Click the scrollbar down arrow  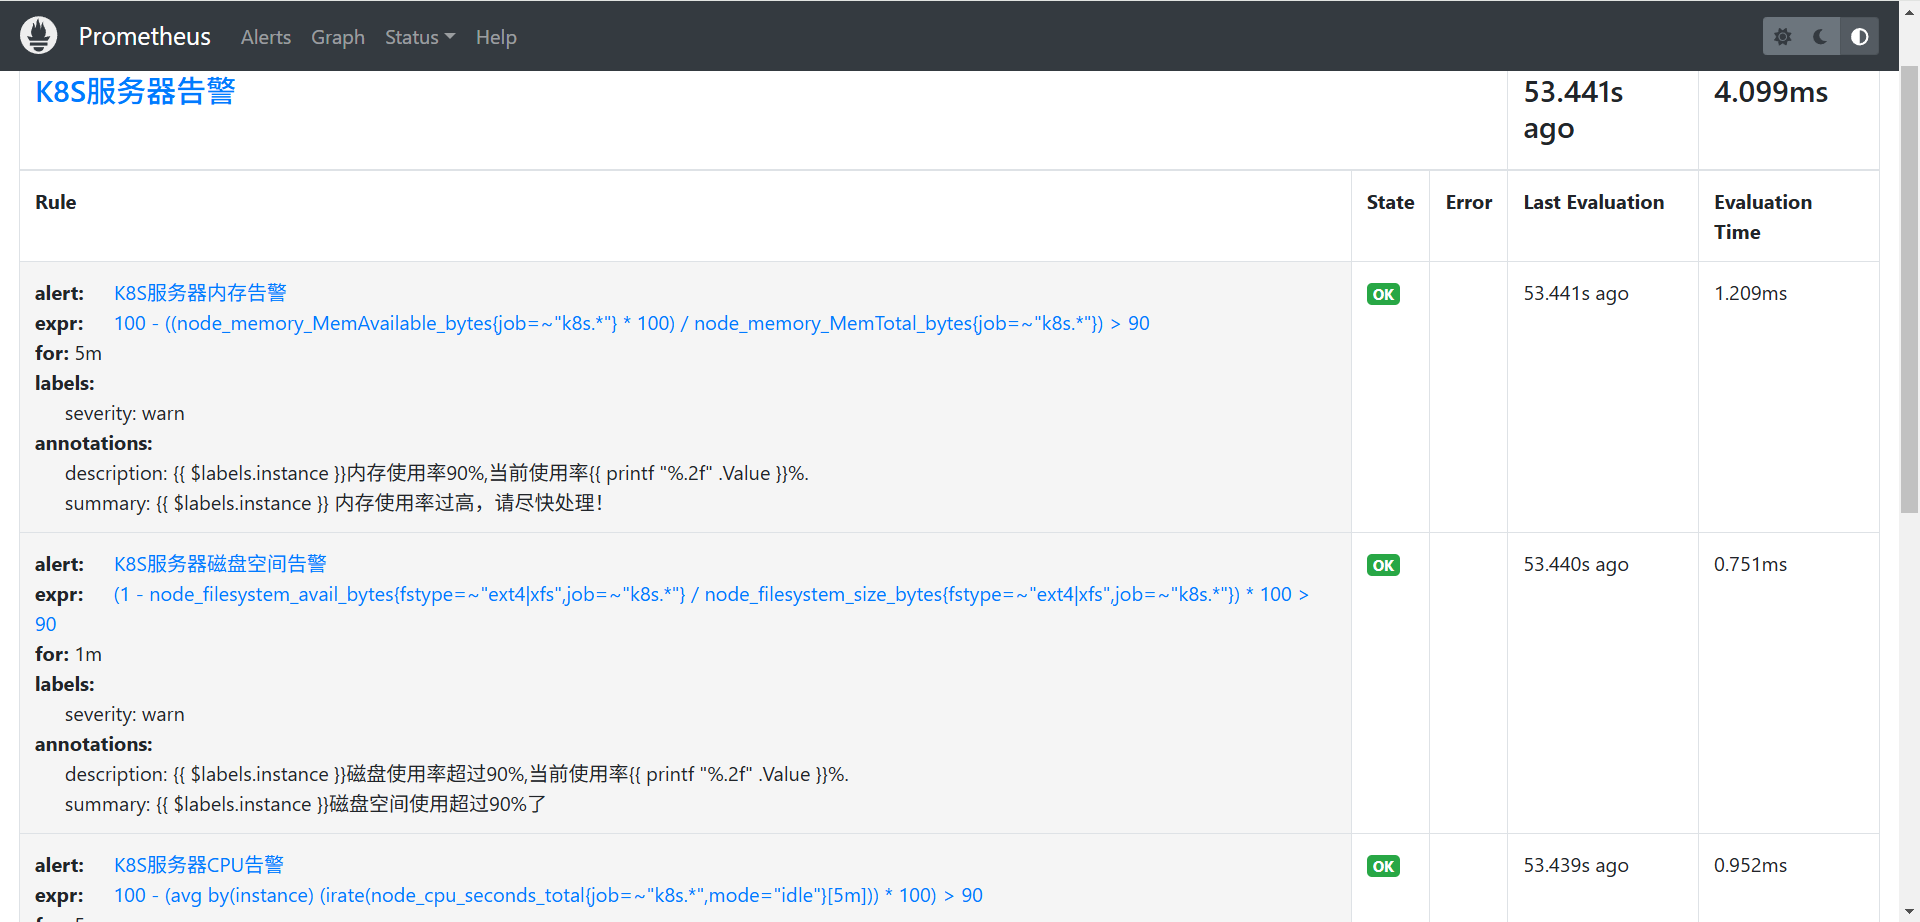pos(1909,912)
